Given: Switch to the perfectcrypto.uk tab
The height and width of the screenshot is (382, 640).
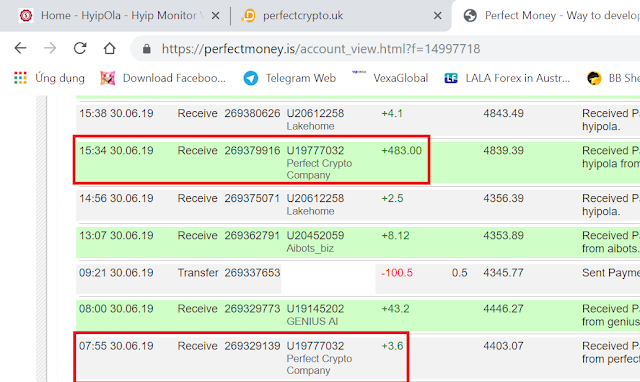Looking at the screenshot, I should coord(341,16).
